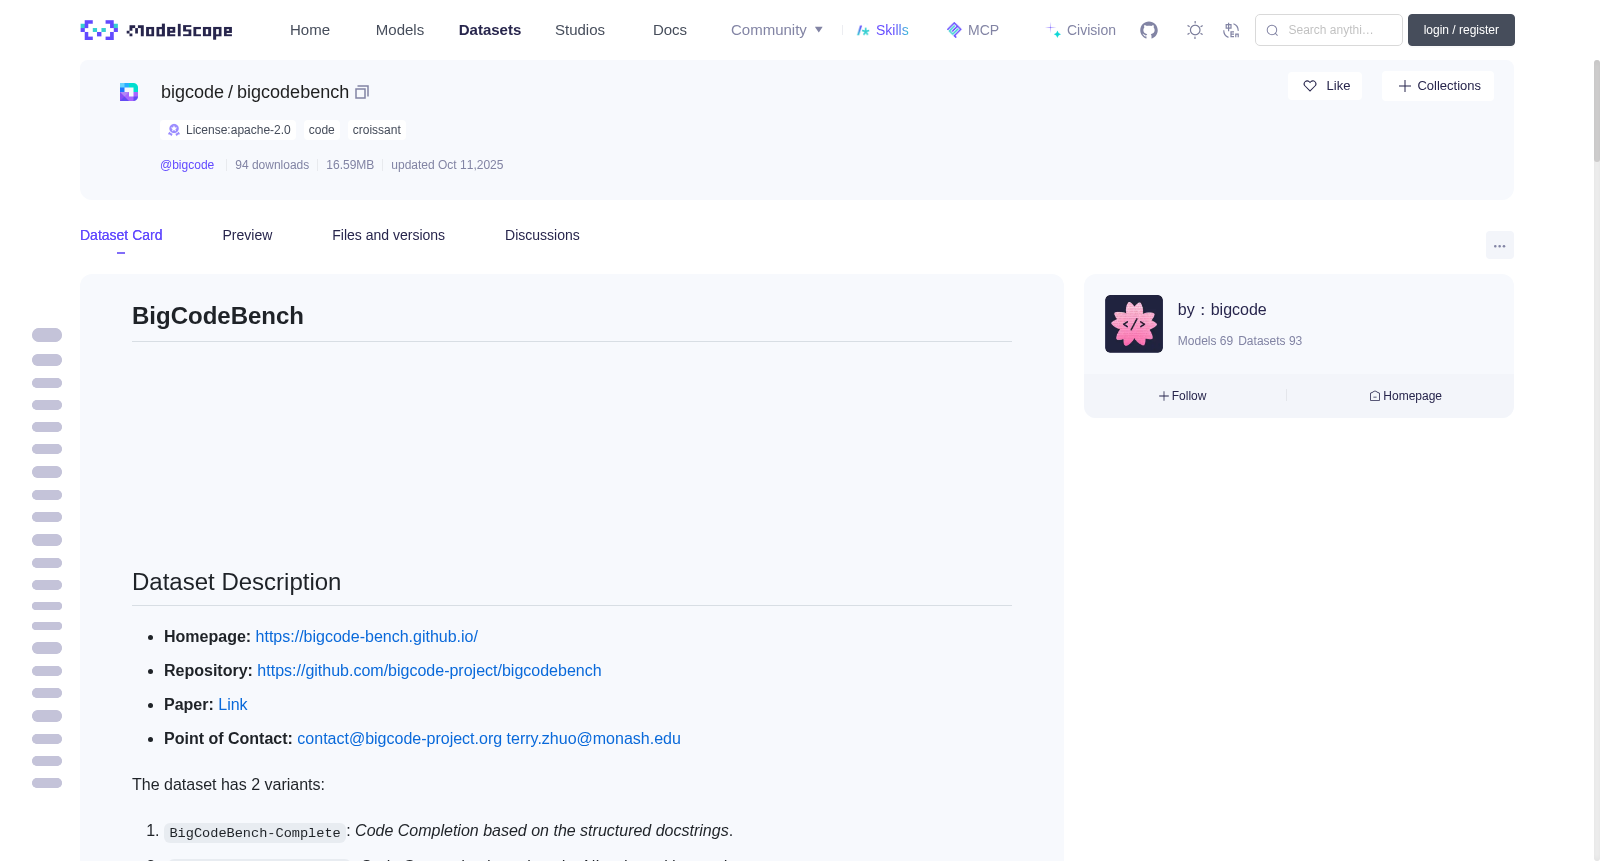
Task: Navigate to Studios
Action: [580, 30]
